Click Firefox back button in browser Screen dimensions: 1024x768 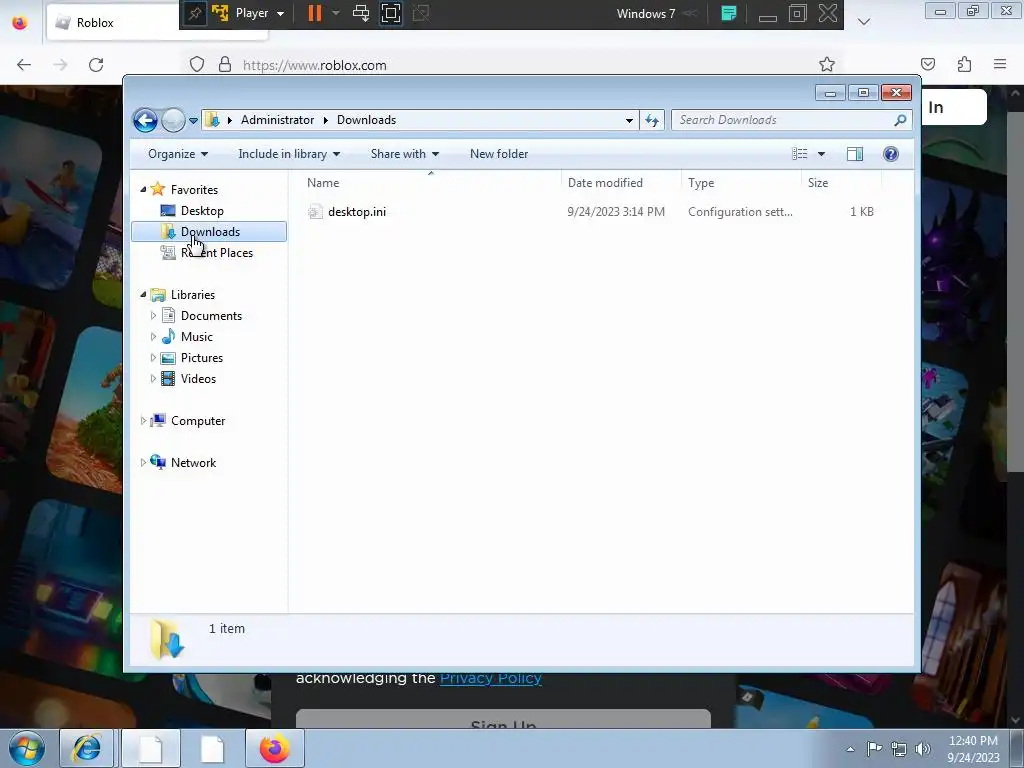(x=24, y=65)
